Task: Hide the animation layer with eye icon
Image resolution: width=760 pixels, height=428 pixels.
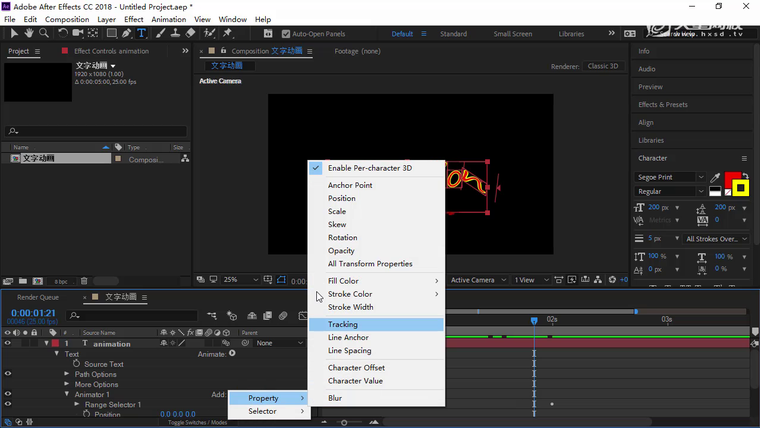Action: pyautogui.click(x=7, y=344)
